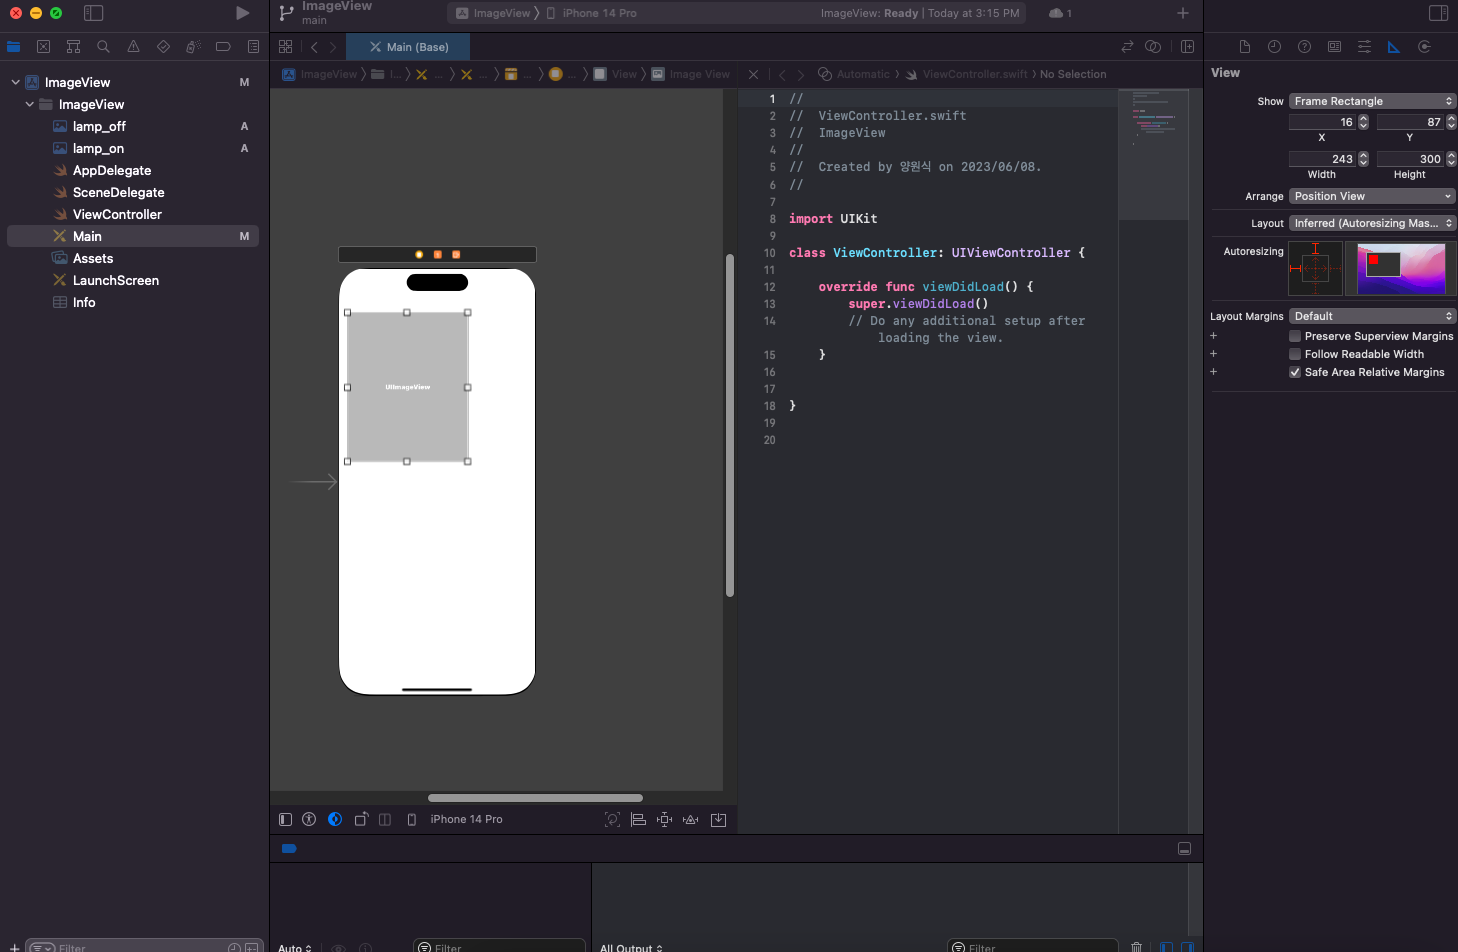The image size is (1458, 952).
Task: Select the UIImageView on the canvas
Action: tap(407, 387)
